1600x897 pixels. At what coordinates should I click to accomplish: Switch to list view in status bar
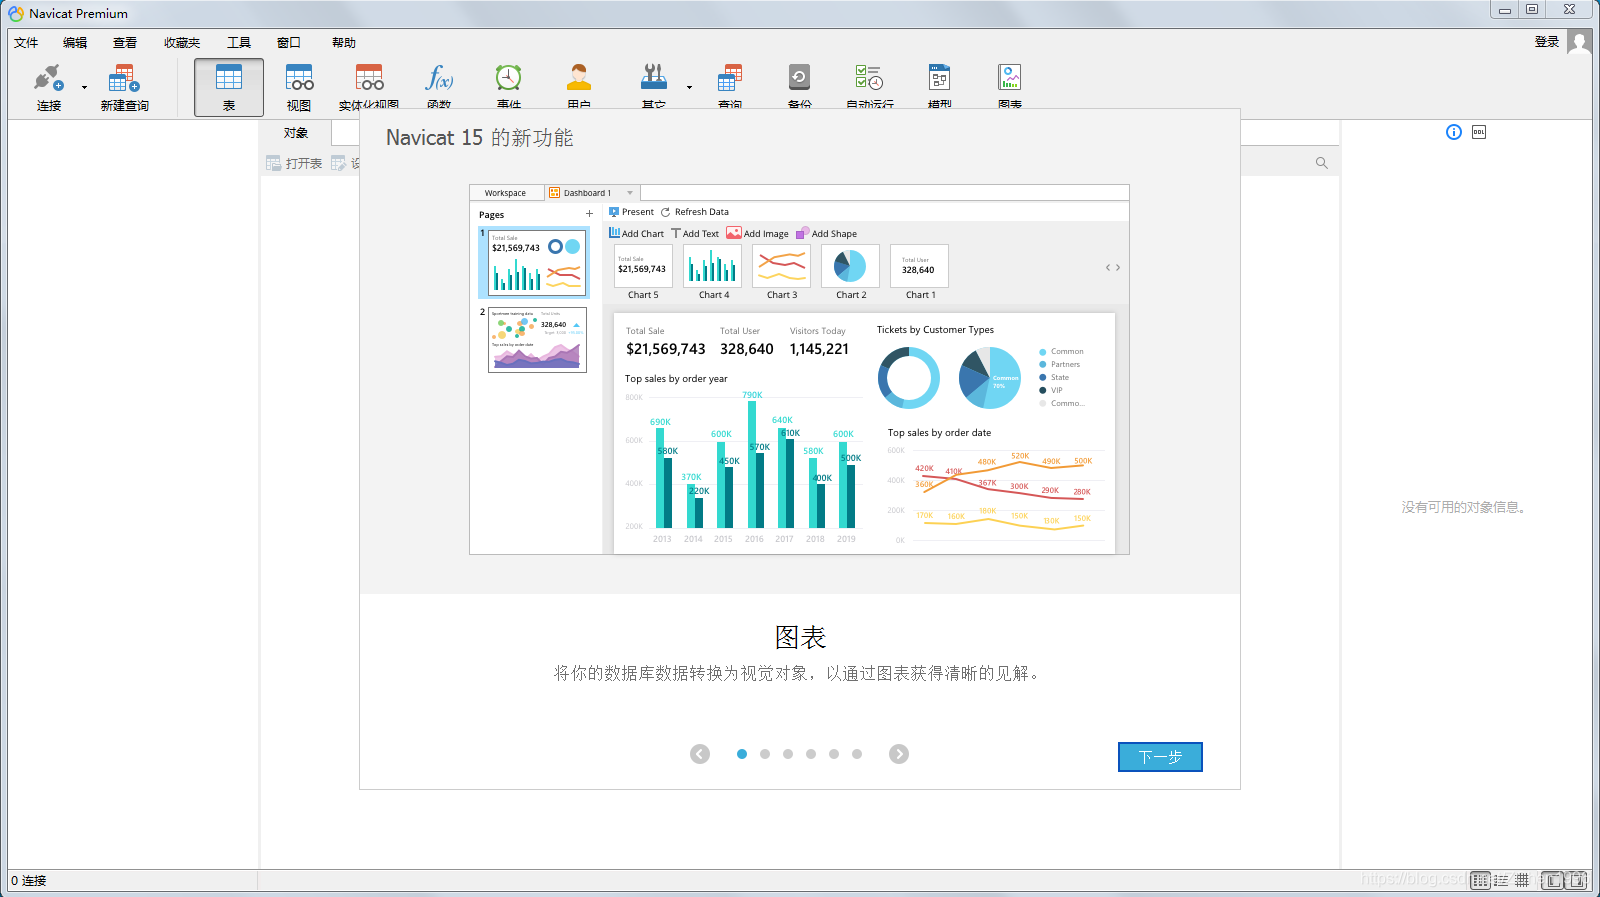pos(1480,880)
